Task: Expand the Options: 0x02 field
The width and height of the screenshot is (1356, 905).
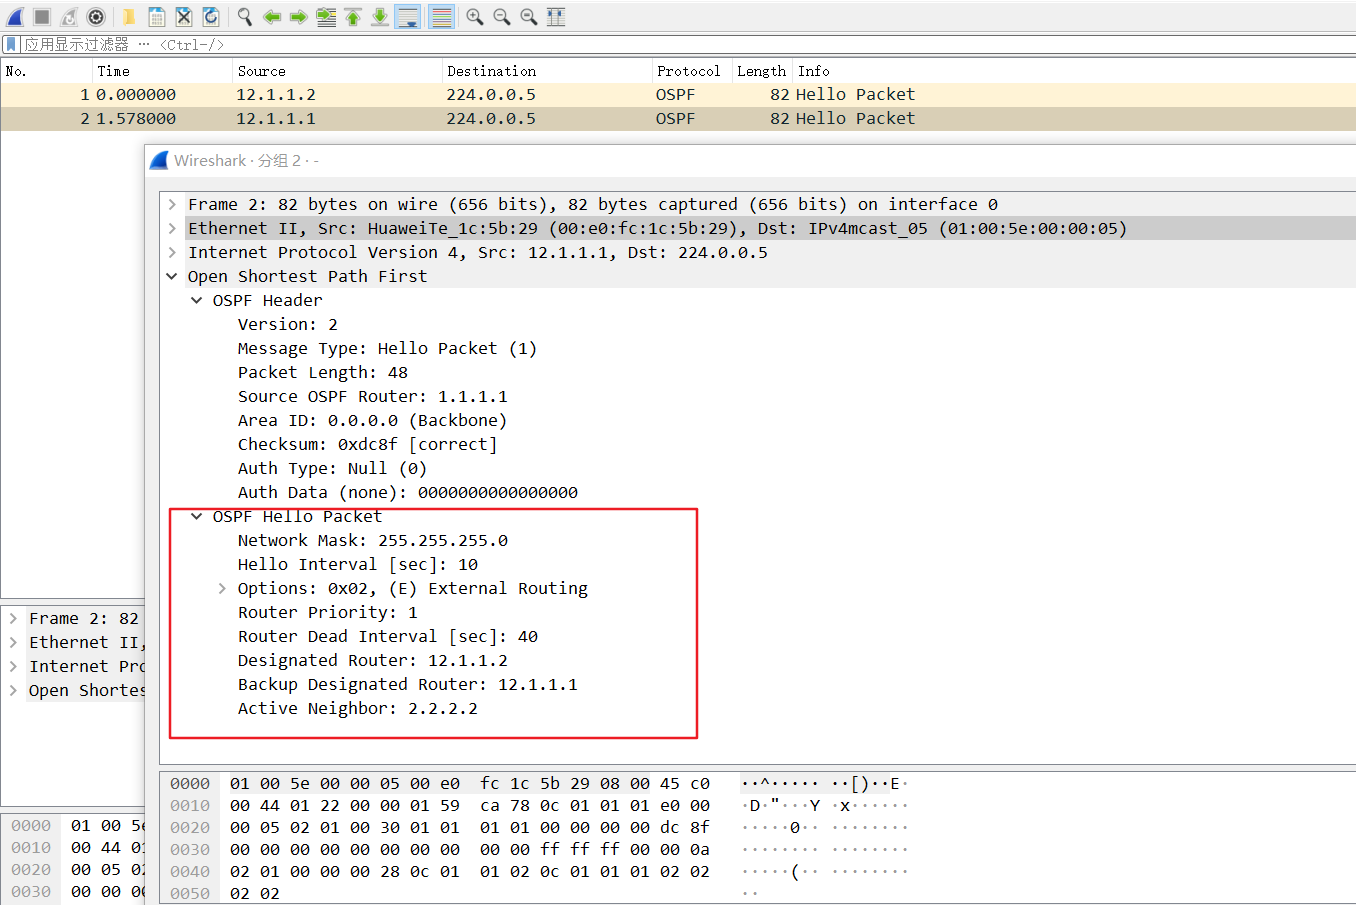Action: (x=221, y=588)
